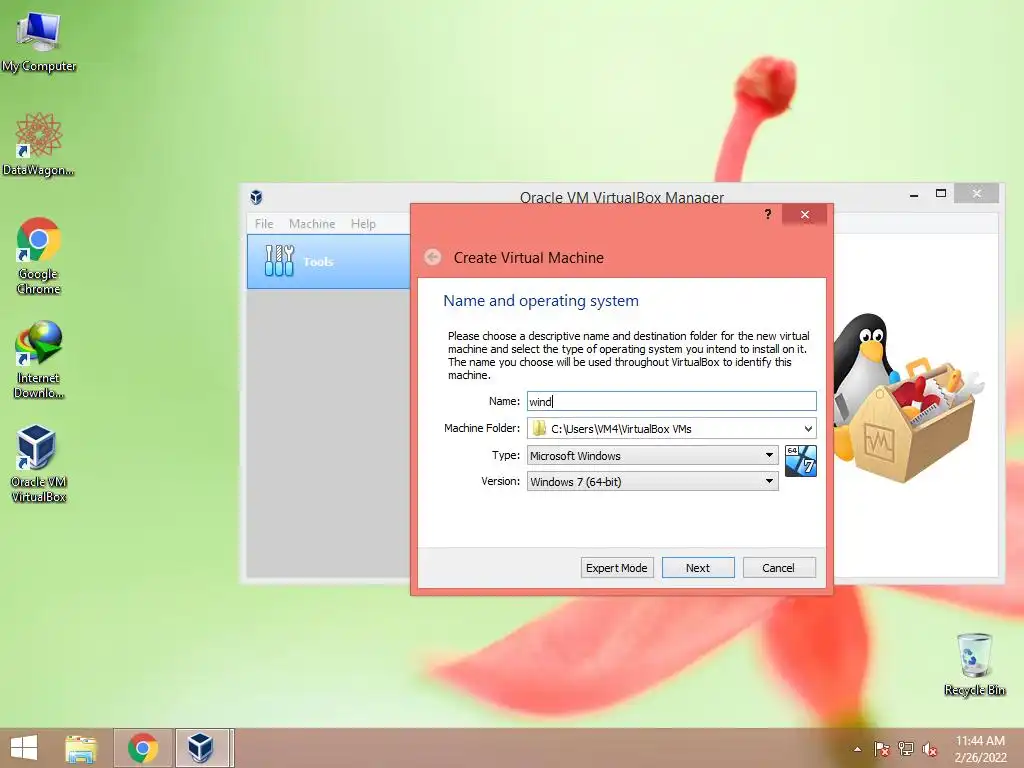Maximize the VirtualBox Manager window
The height and width of the screenshot is (768, 1024).
941,194
